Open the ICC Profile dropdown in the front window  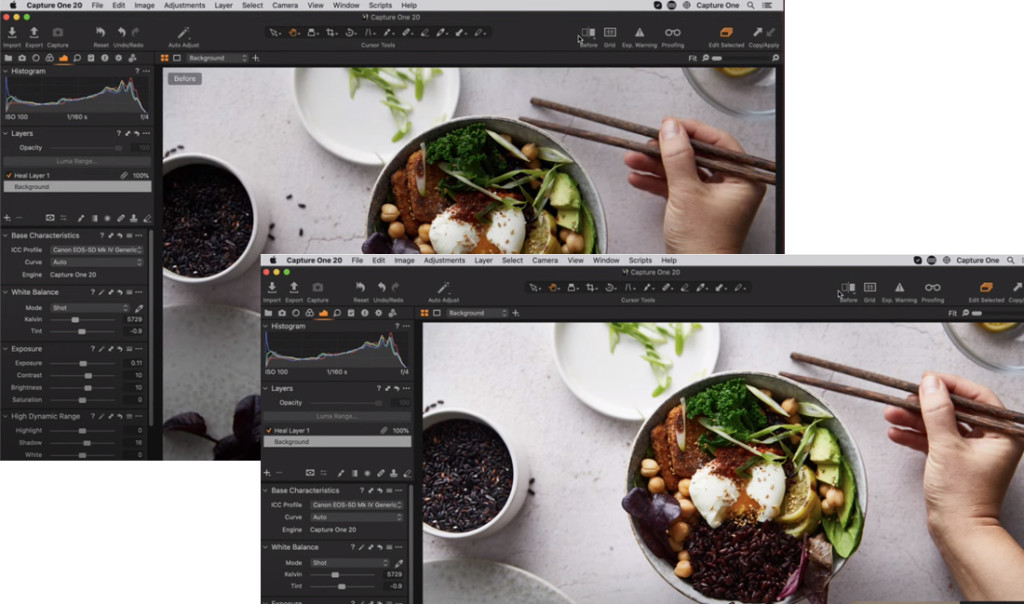pos(357,505)
